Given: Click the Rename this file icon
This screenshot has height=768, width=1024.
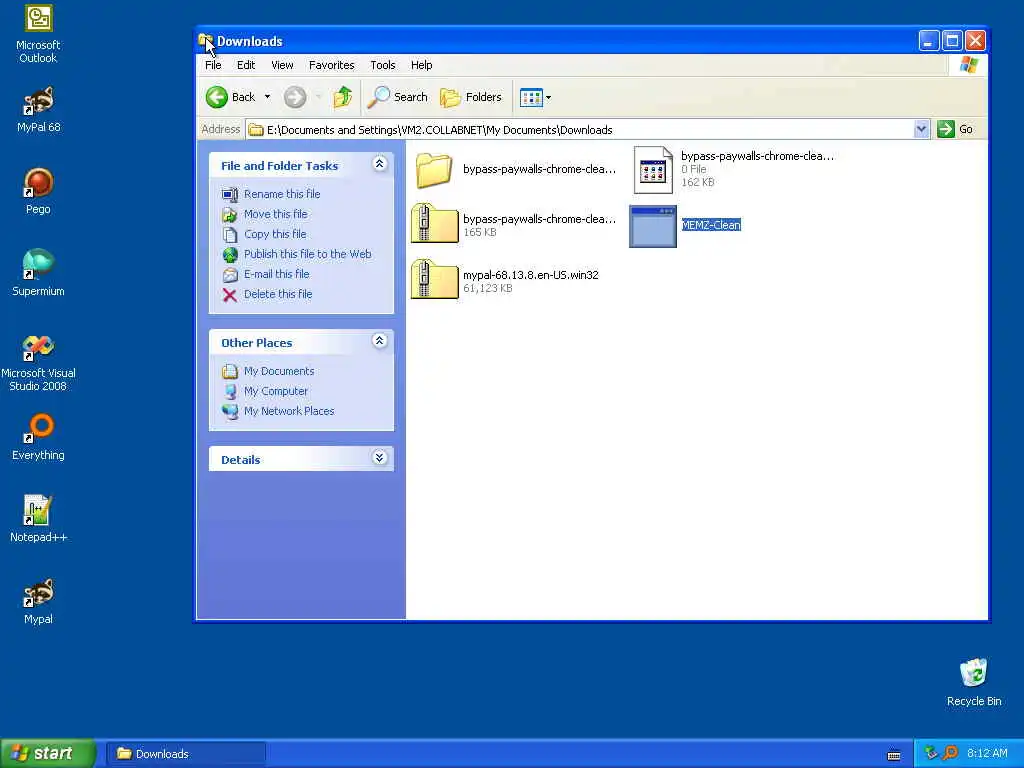Looking at the screenshot, I should click(x=230, y=195).
